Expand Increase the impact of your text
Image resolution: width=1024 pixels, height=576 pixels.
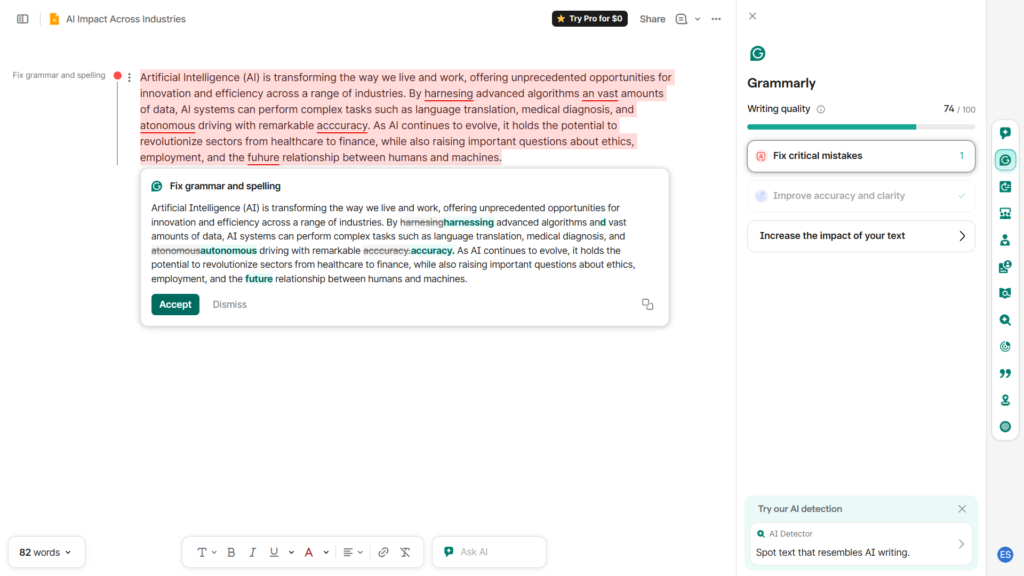click(x=861, y=236)
